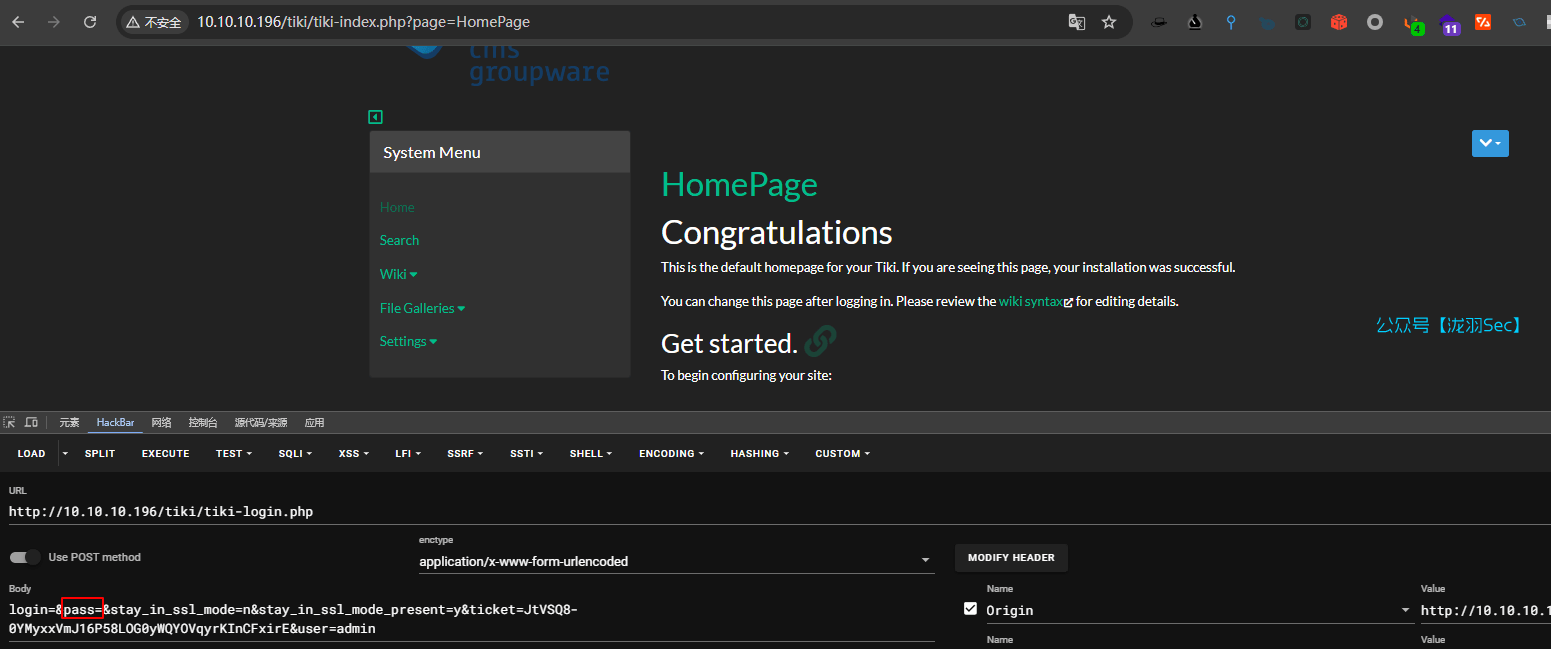Follow the wiki syntax link
The image size is (1551, 649).
tap(1030, 301)
